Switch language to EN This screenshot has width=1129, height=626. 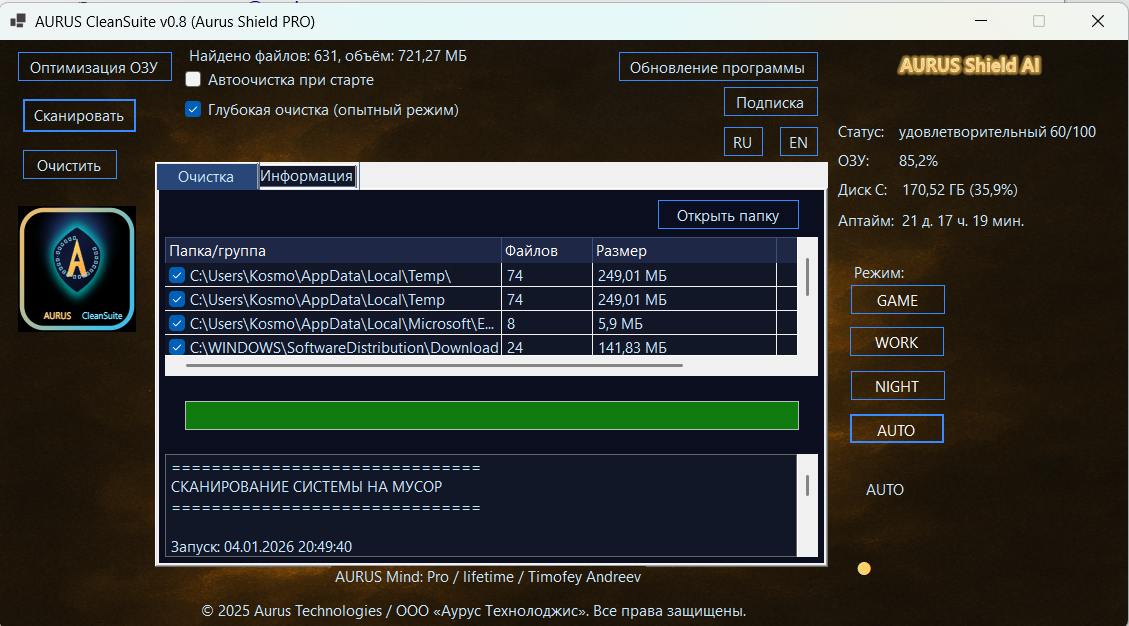[799, 142]
